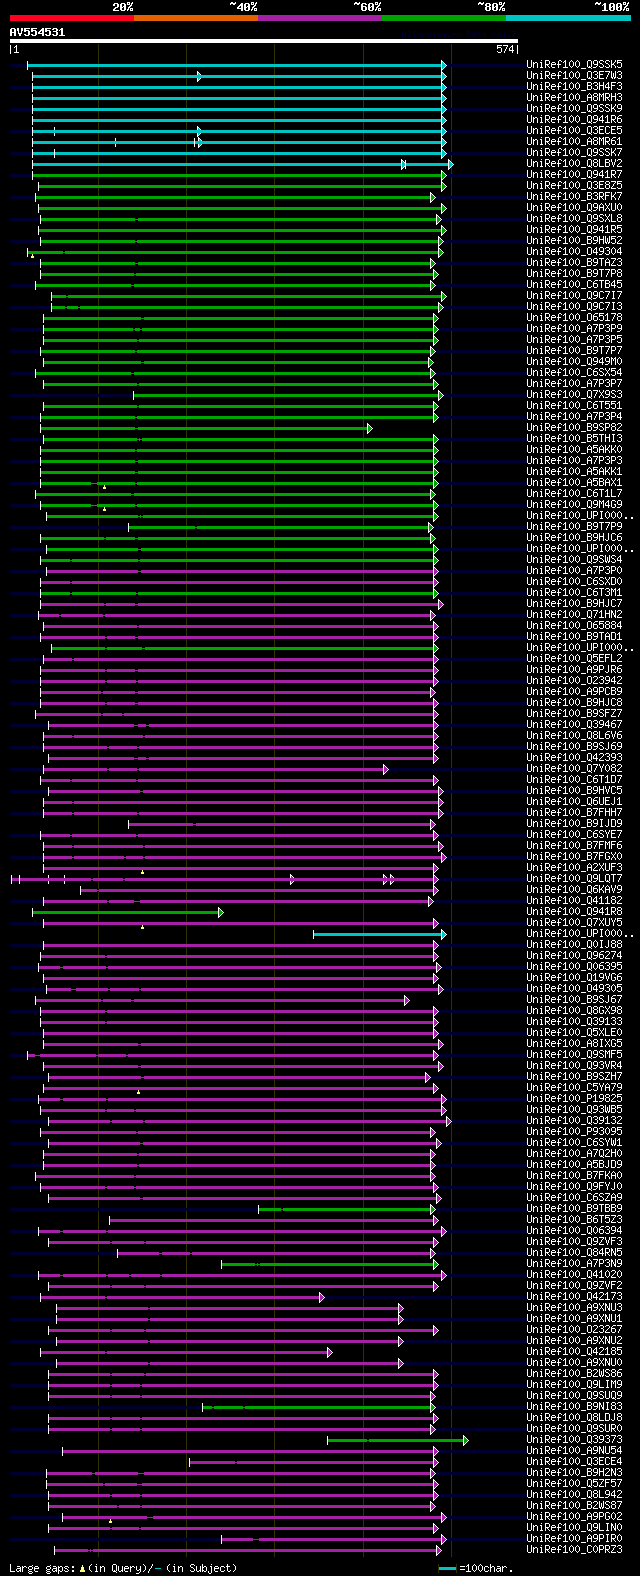
Task: Click the short green bar for UniRef100_Q941R8
Action: pyautogui.click(x=128, y=912)
